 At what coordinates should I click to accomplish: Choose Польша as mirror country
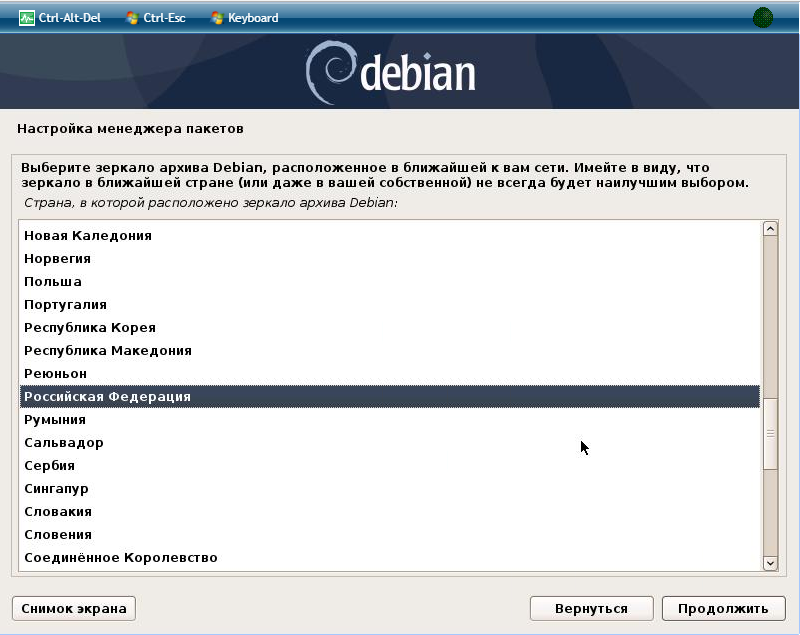(x=390, y=282)
